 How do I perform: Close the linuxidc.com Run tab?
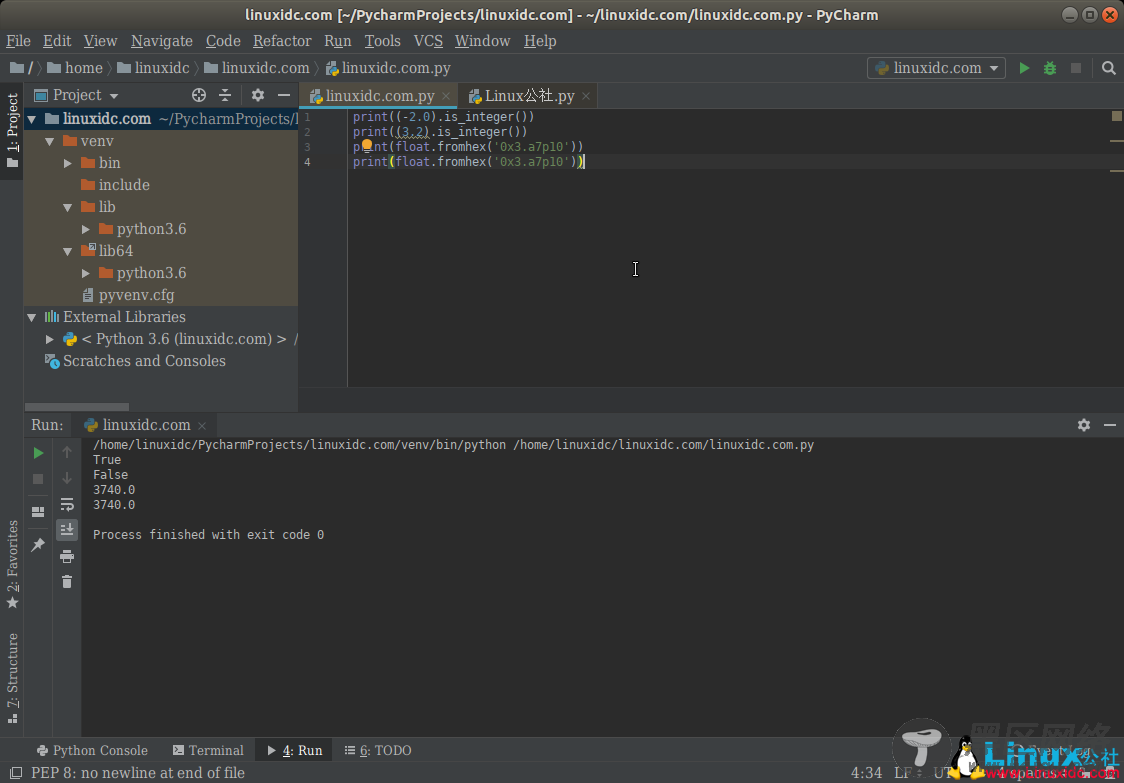point(202,426)
